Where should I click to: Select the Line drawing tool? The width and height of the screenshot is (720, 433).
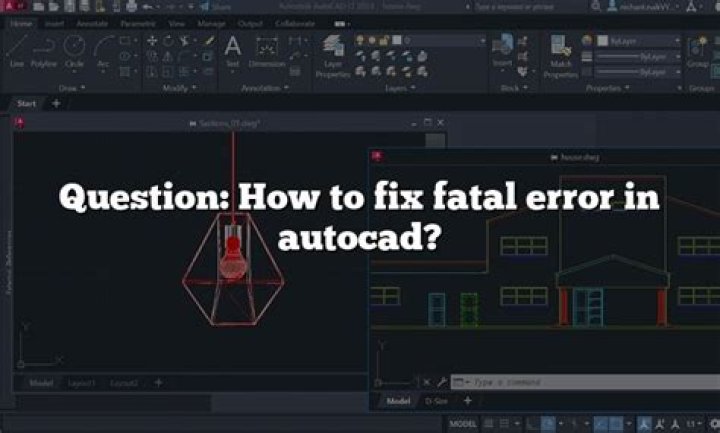[x=17, y=51]
